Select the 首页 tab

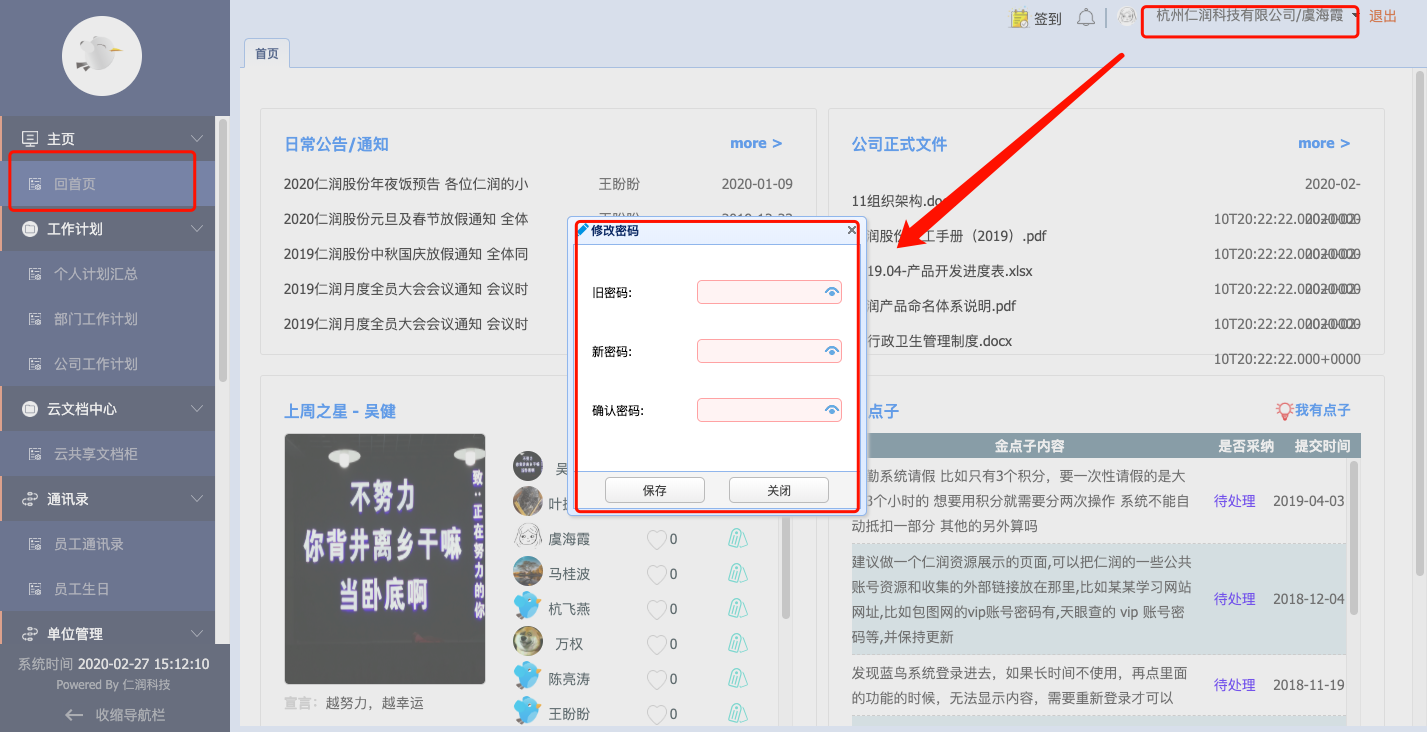click(267, 54)
